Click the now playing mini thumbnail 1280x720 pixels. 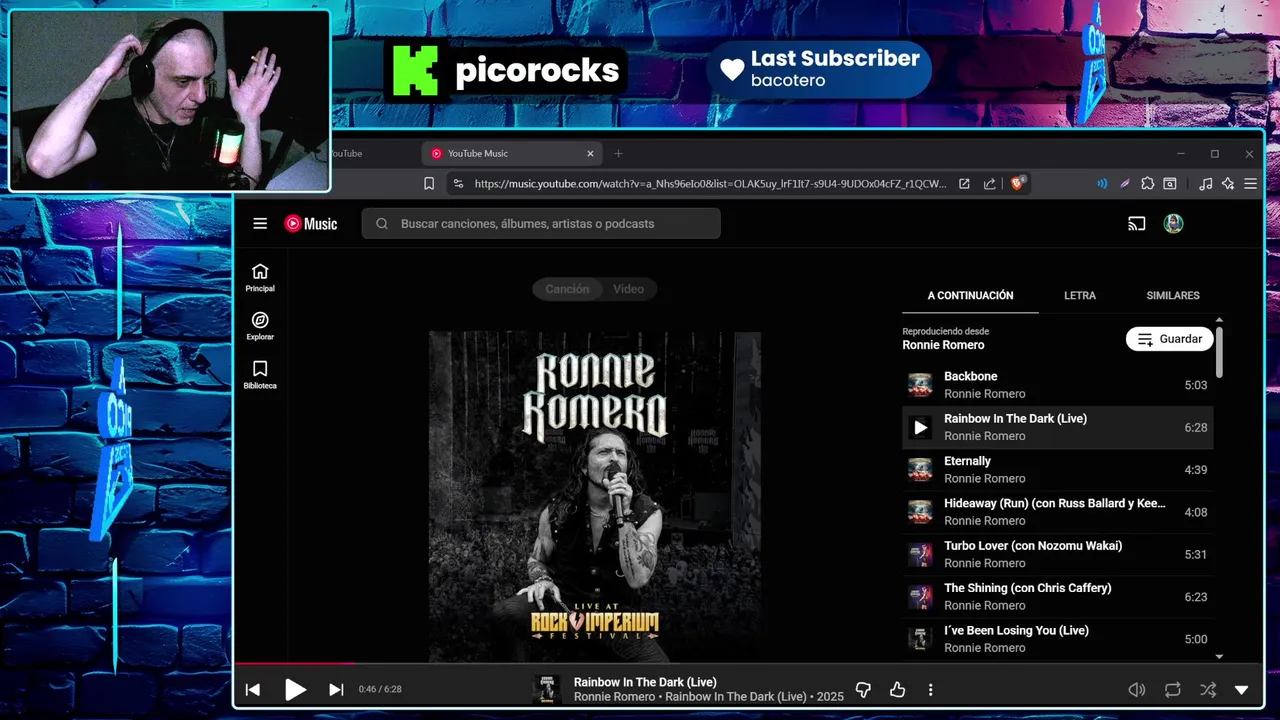pyautogui.click(x=547, y=689)
